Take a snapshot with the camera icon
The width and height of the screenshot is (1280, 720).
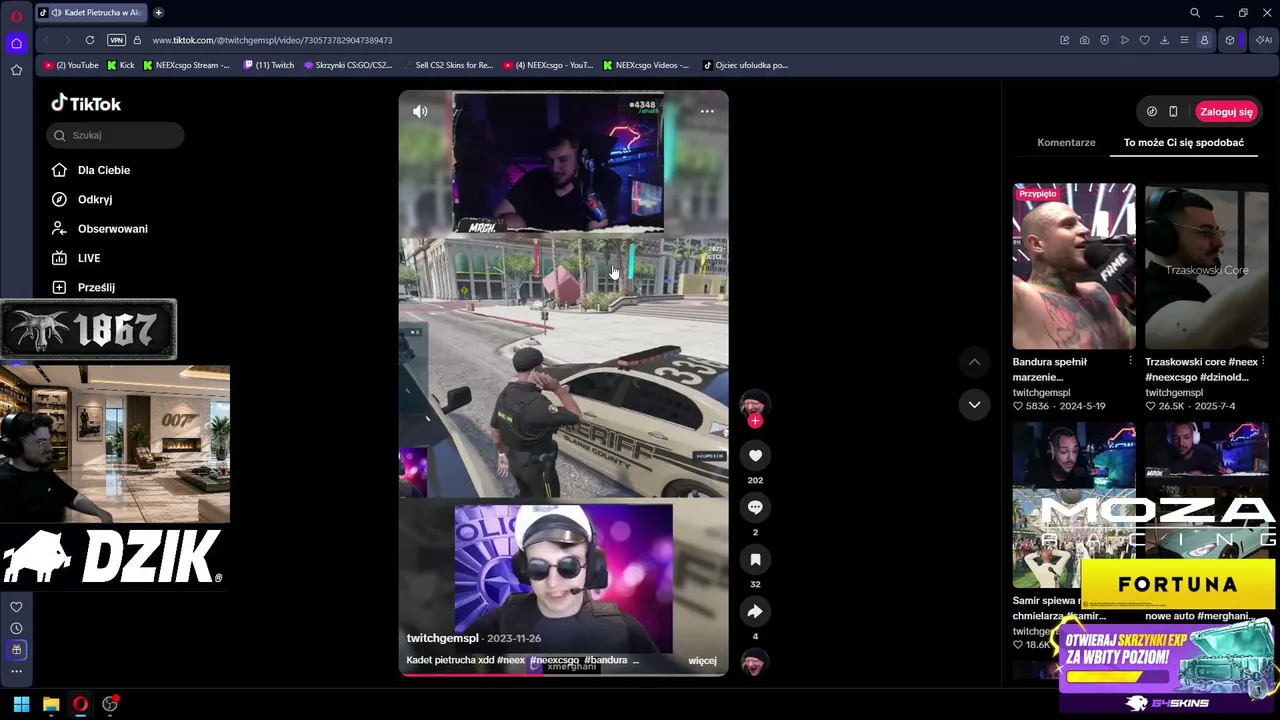click(1085, 40)
